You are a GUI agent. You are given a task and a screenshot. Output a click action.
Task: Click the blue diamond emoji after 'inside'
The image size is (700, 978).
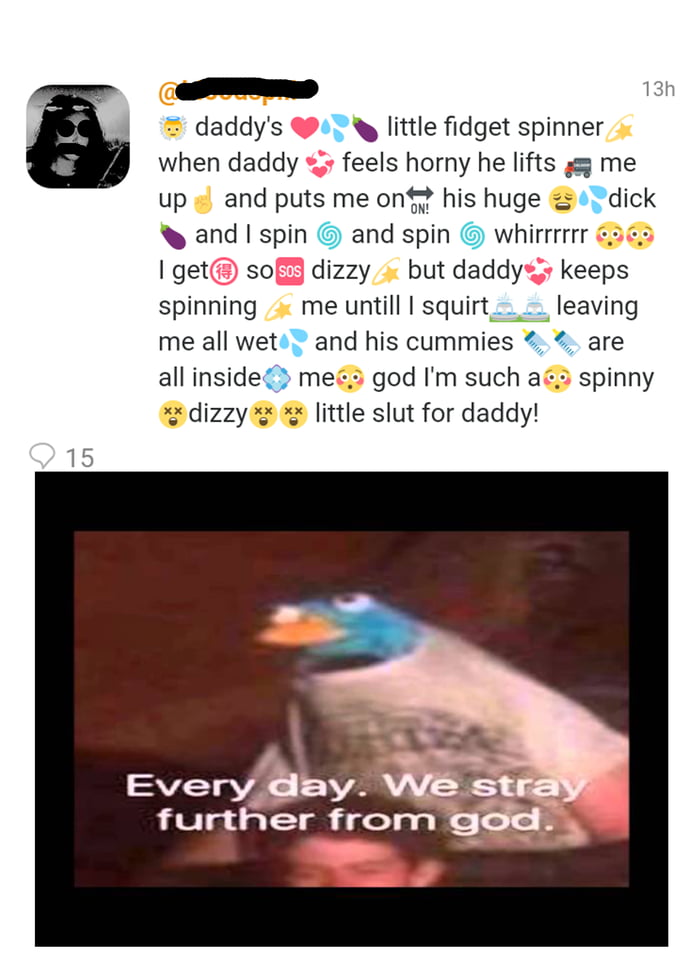277,379
